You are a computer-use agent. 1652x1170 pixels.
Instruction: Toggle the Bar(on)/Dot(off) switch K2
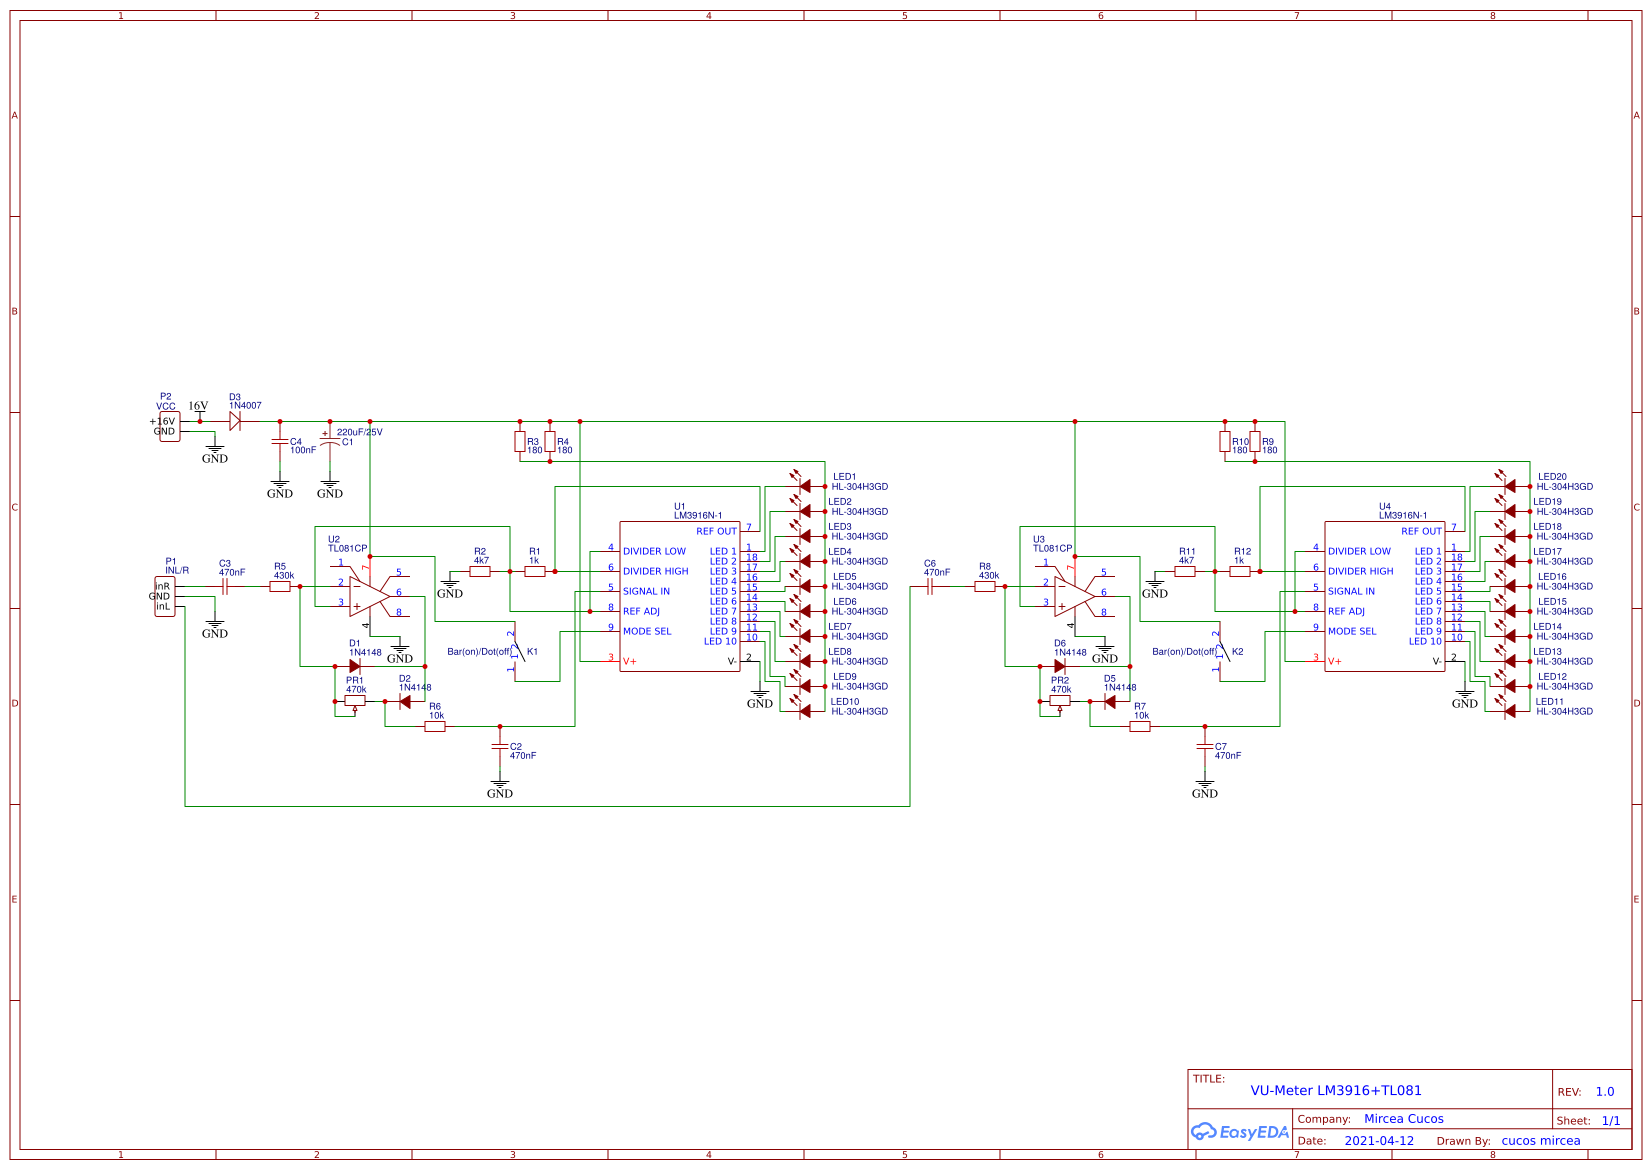[x=1222, y=652]
